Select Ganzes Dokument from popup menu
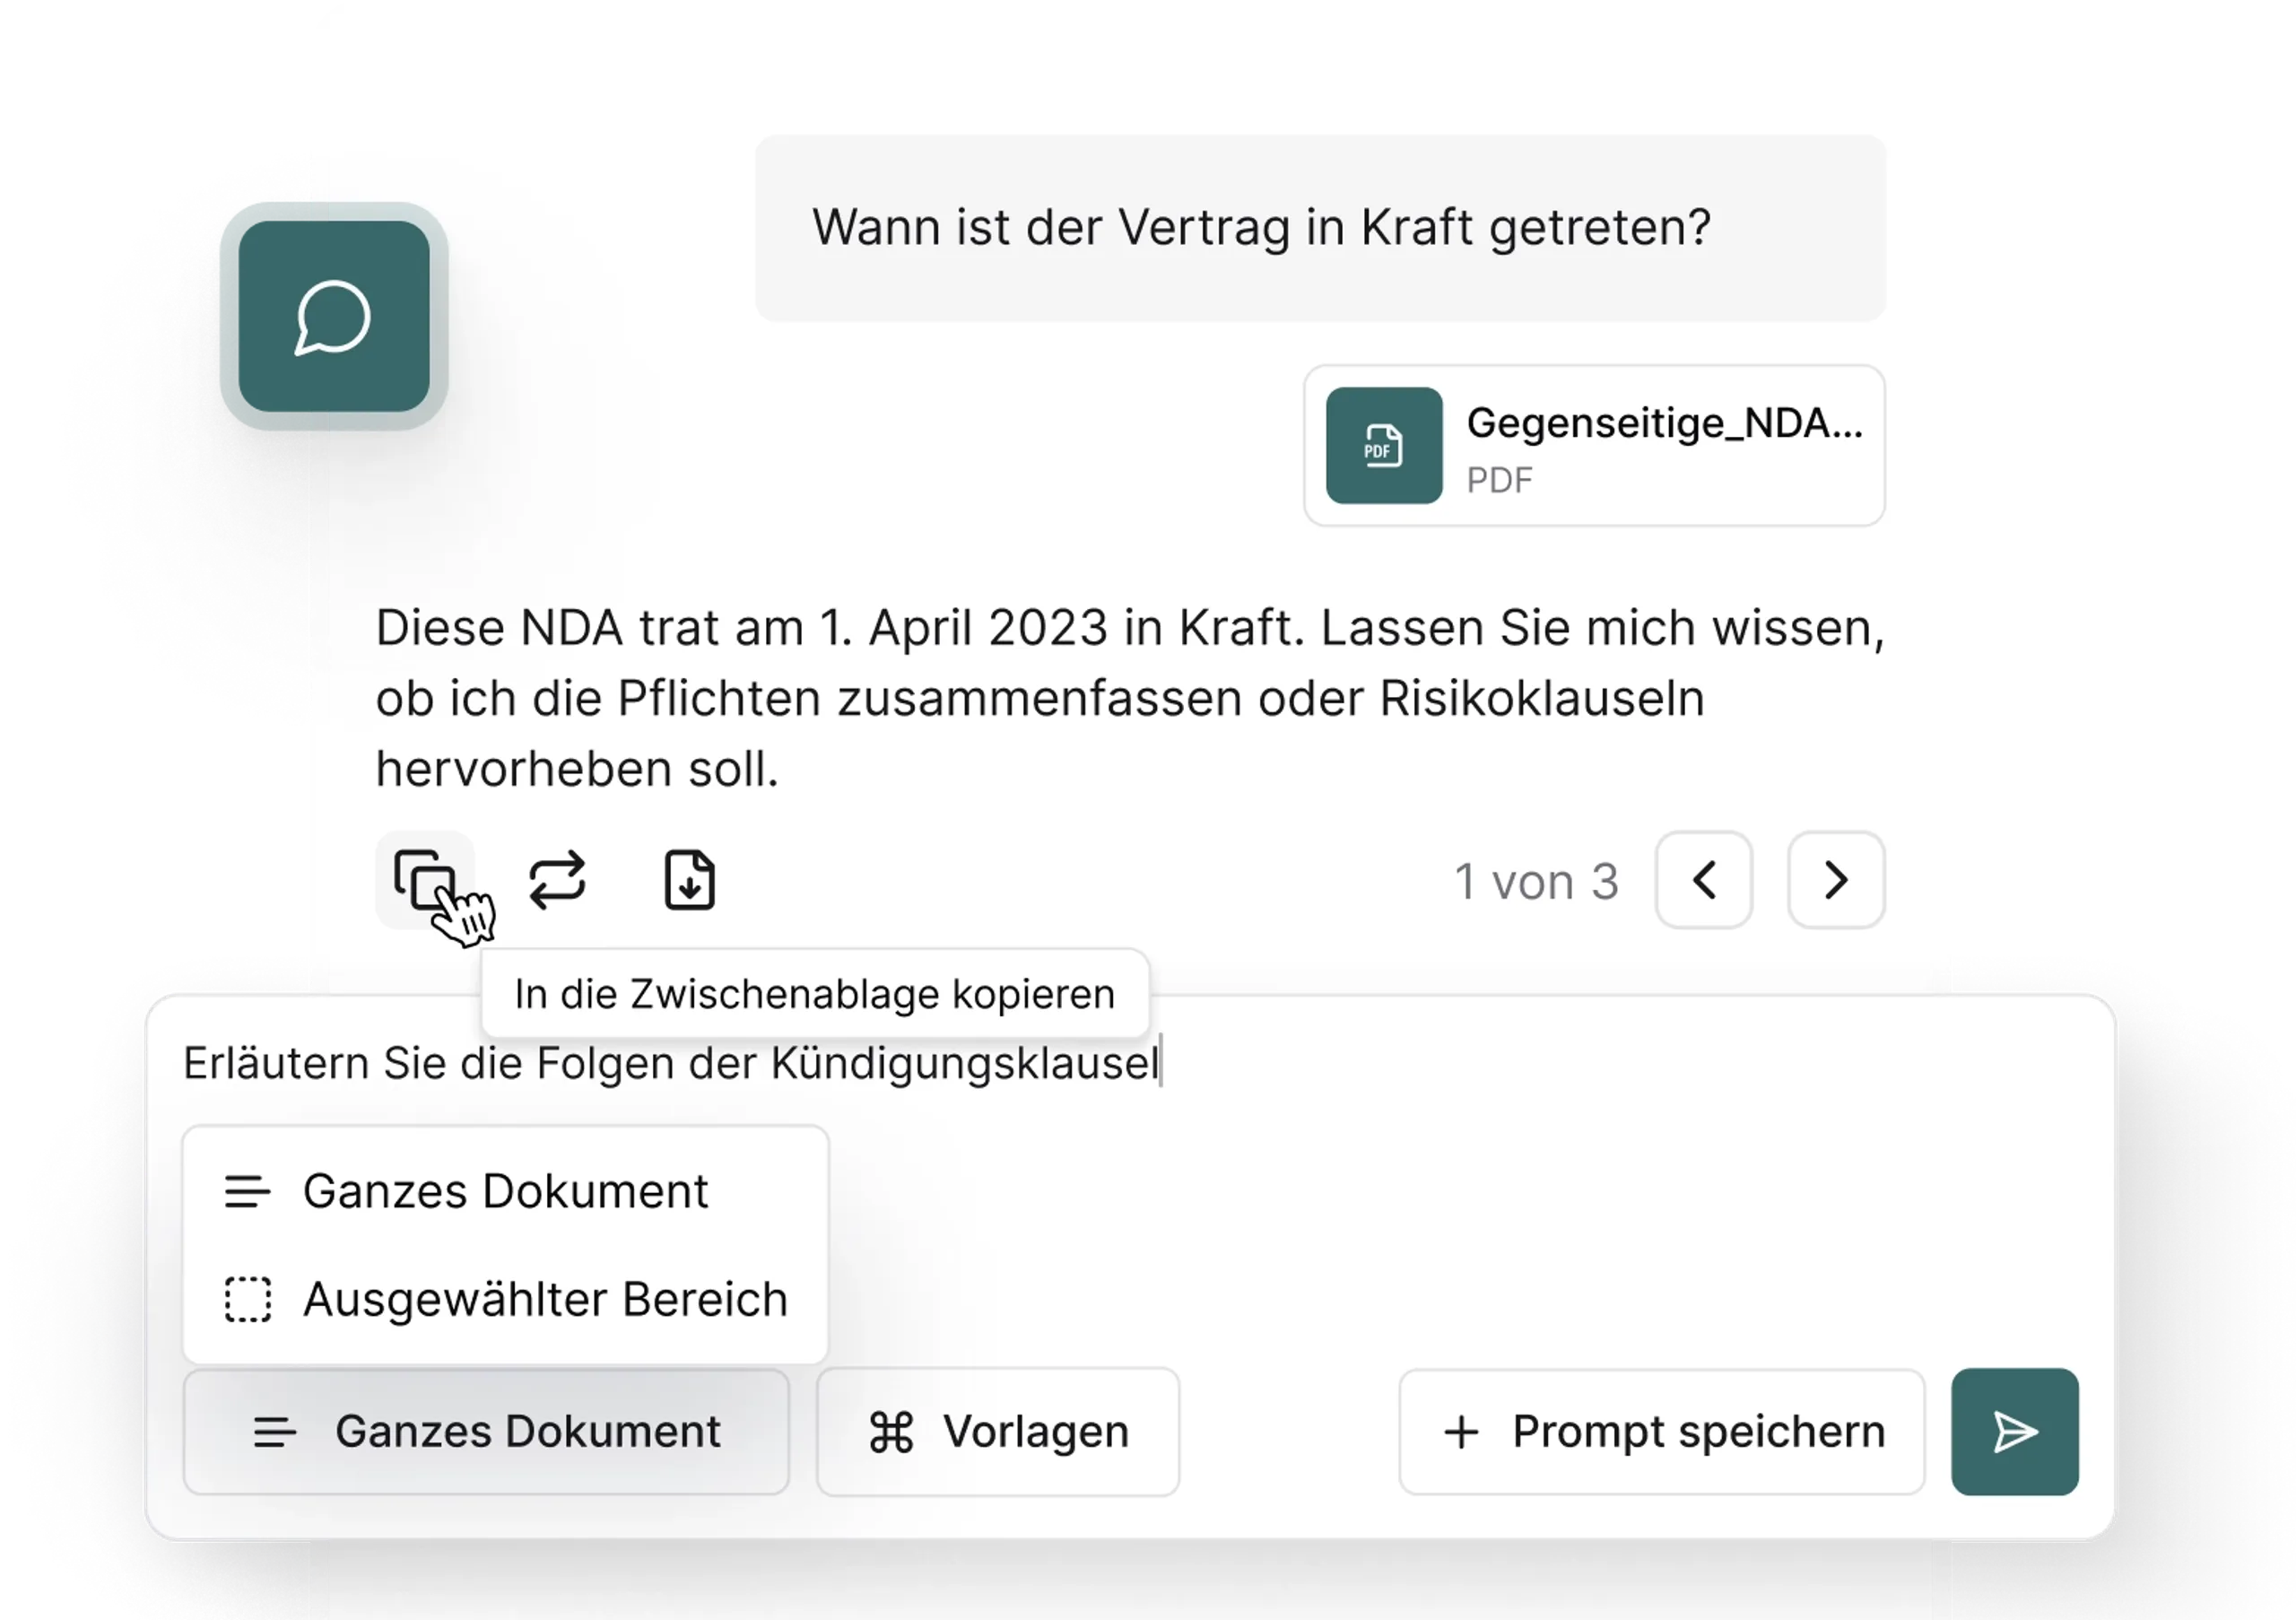 coord(505,1191)
